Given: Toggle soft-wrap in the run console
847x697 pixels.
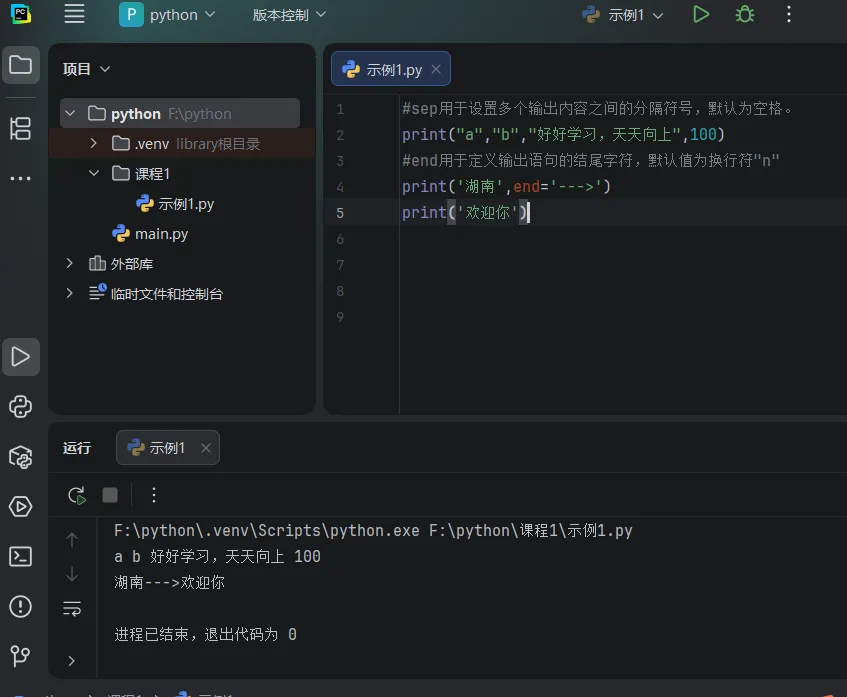Looking at the screenshot, I should [x=72, y=609].
